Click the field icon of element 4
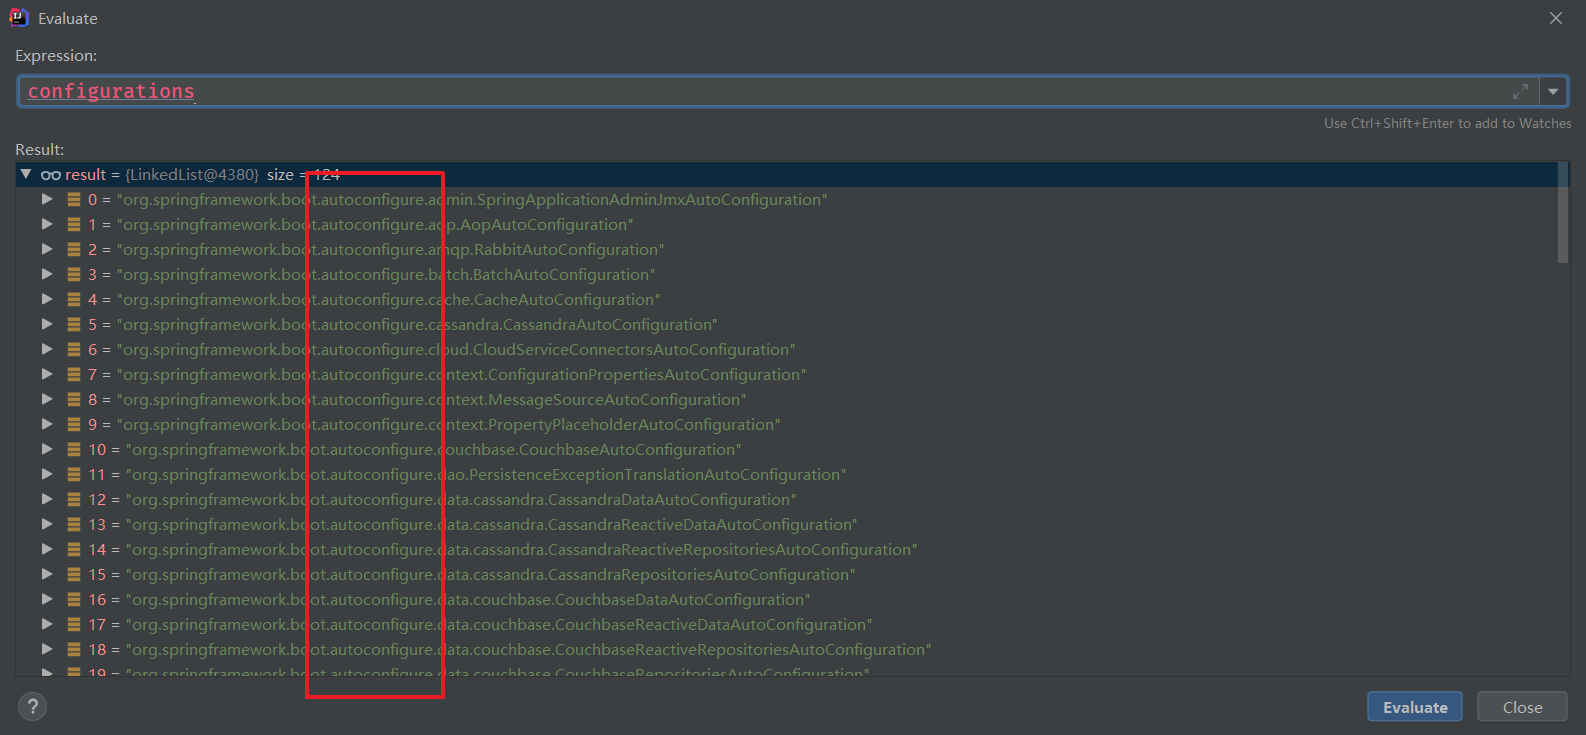Image resolution: width=1586 pixels, height=735 pixels. [x=74, y=300]
